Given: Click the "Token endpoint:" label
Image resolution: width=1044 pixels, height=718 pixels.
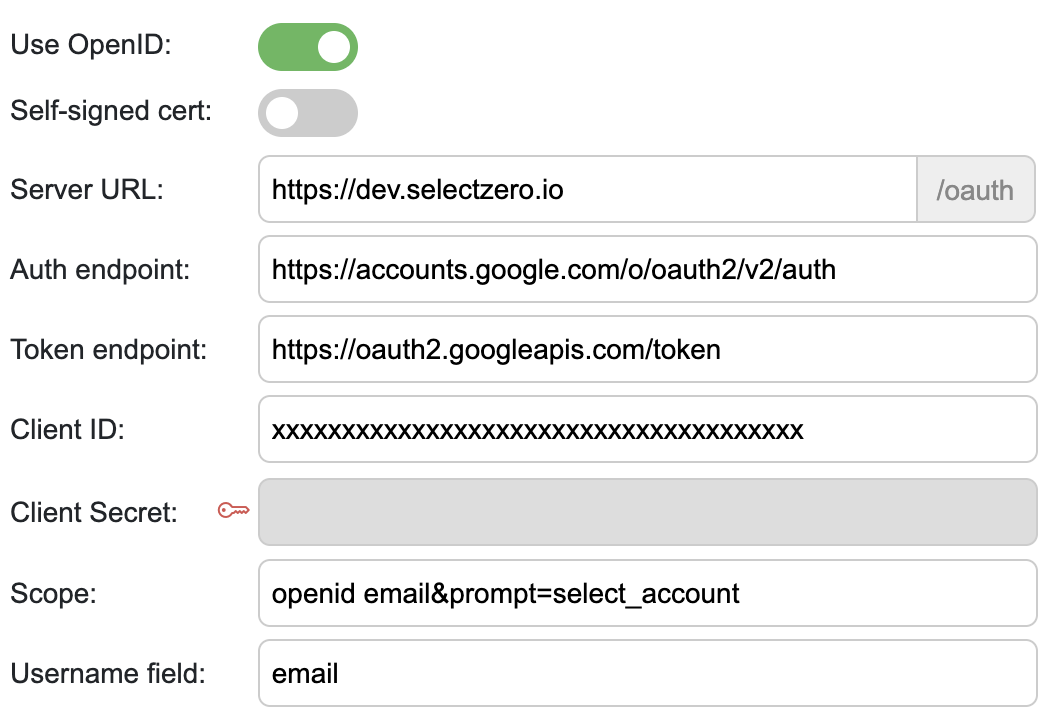Looking at the screenshot, I should [109, 350].
